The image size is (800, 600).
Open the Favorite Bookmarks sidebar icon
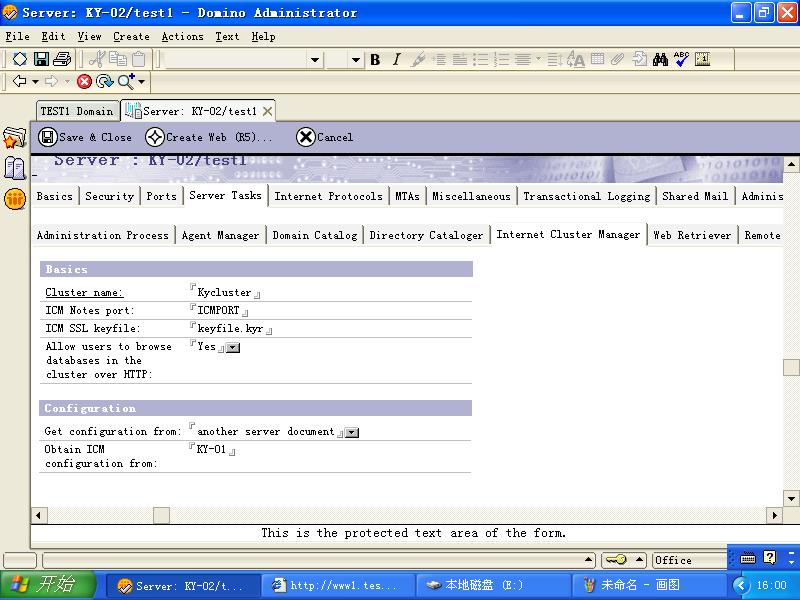coord(14,139)
